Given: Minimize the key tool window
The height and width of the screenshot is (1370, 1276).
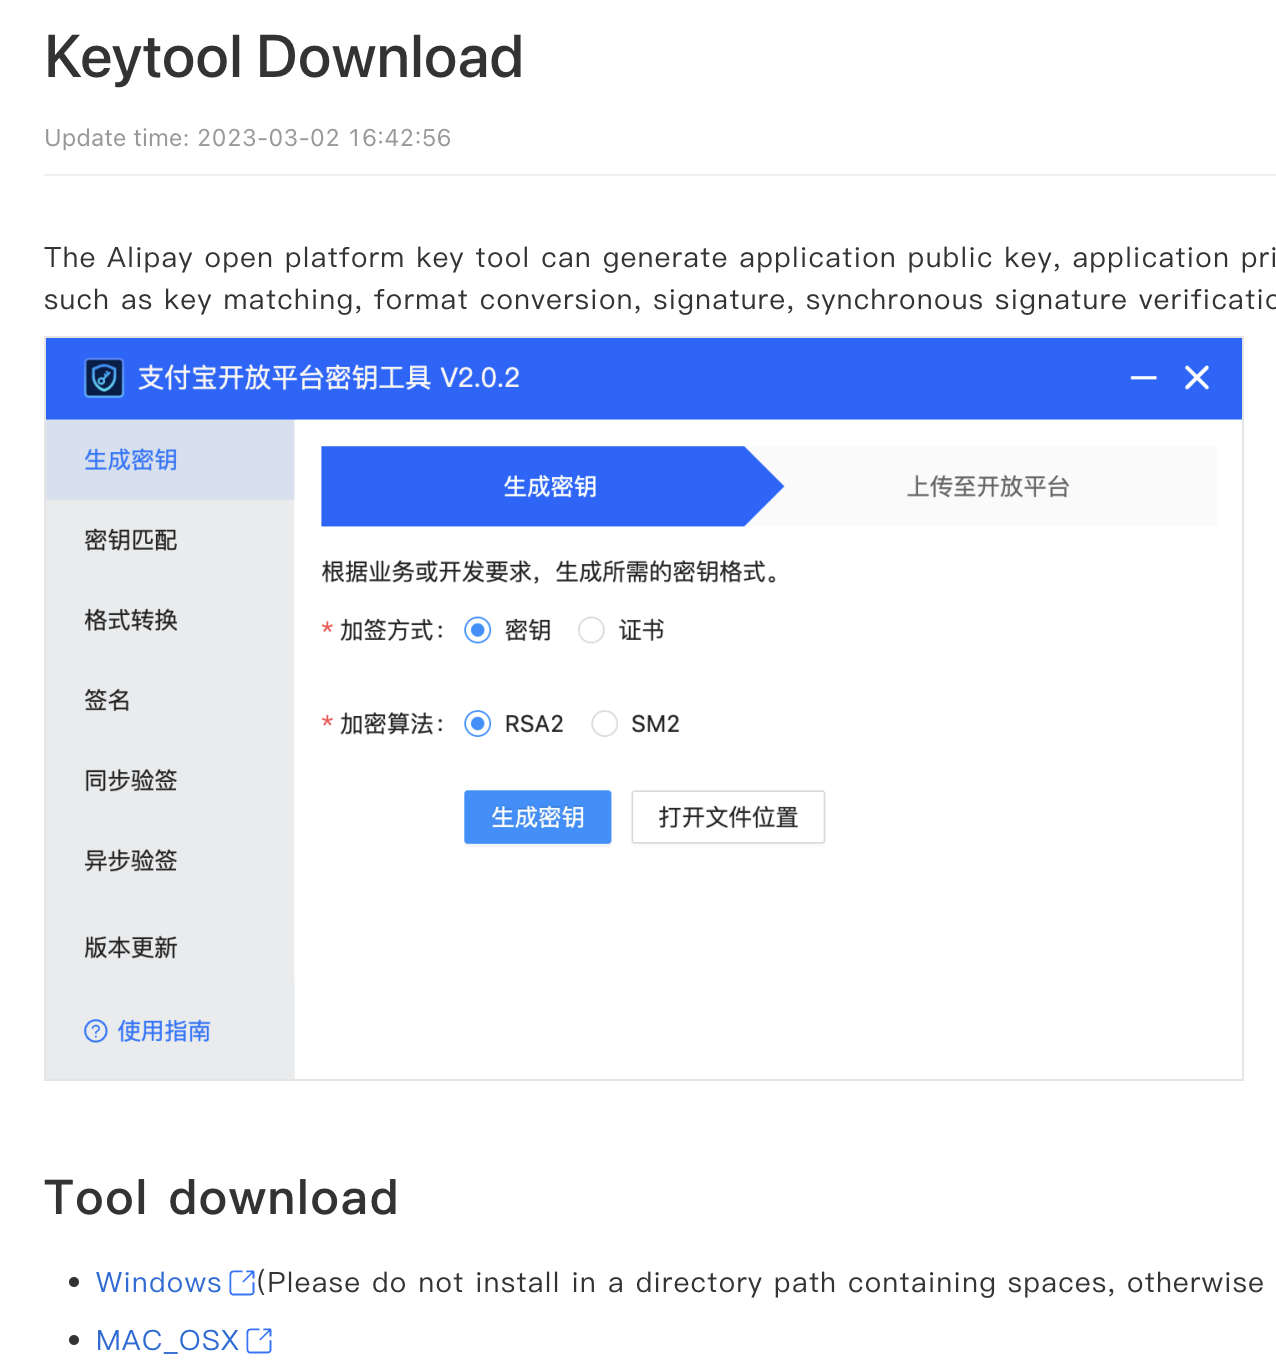Looking at the screenshot, I should click(x=1143, y=378).
